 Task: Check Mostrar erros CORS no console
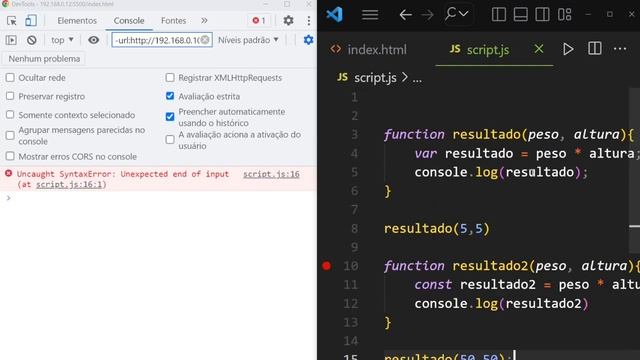10,156
